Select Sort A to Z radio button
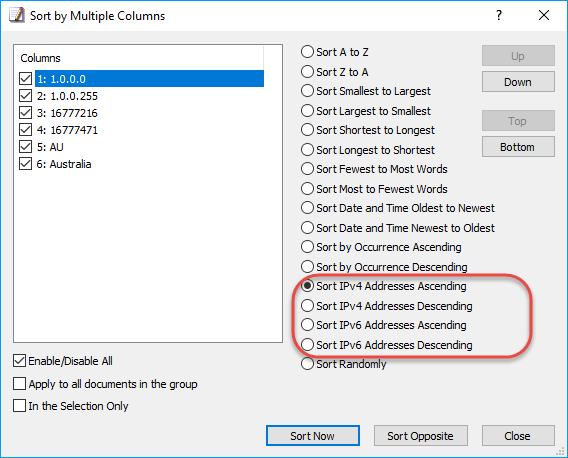The image size is (568, 458). 307,52
